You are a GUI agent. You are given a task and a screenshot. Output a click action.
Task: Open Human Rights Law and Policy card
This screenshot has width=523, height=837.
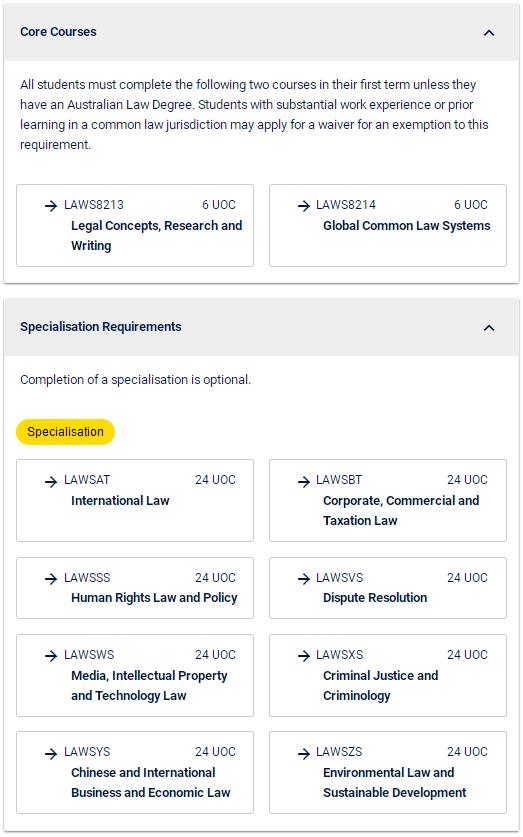point(135,588)
